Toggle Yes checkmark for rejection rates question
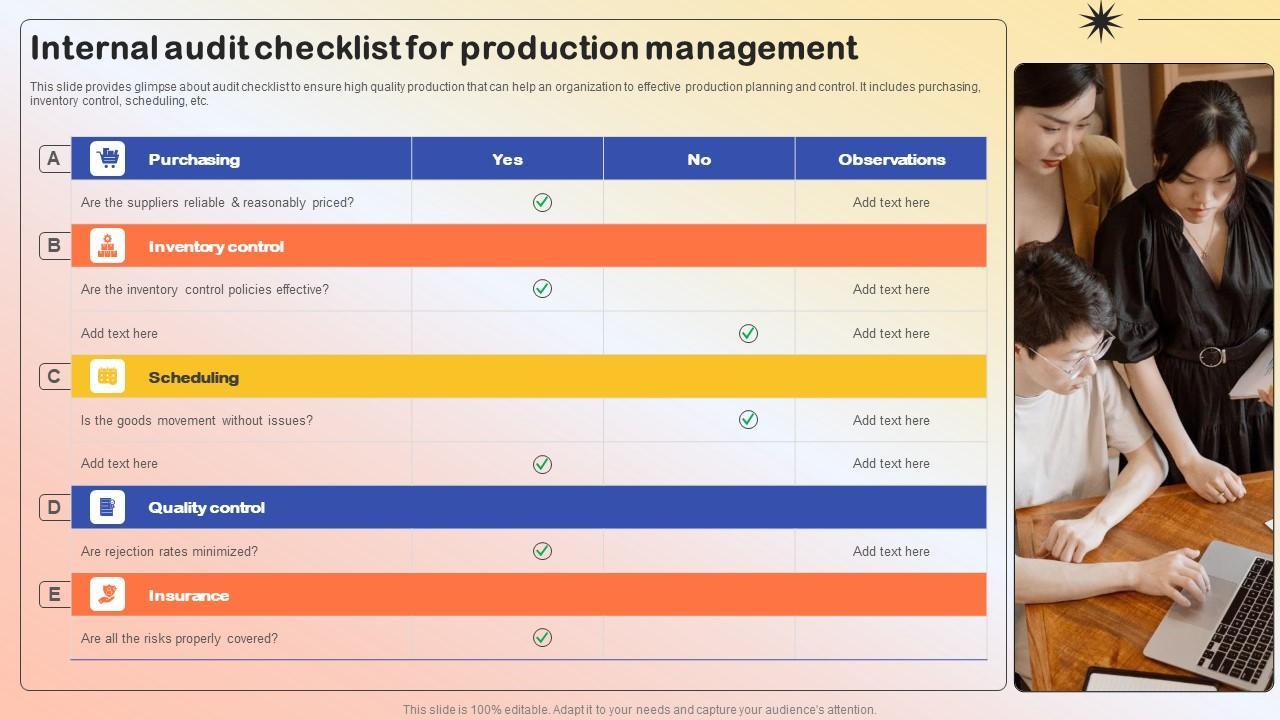1280x720 pixels. tap(542, 551)
